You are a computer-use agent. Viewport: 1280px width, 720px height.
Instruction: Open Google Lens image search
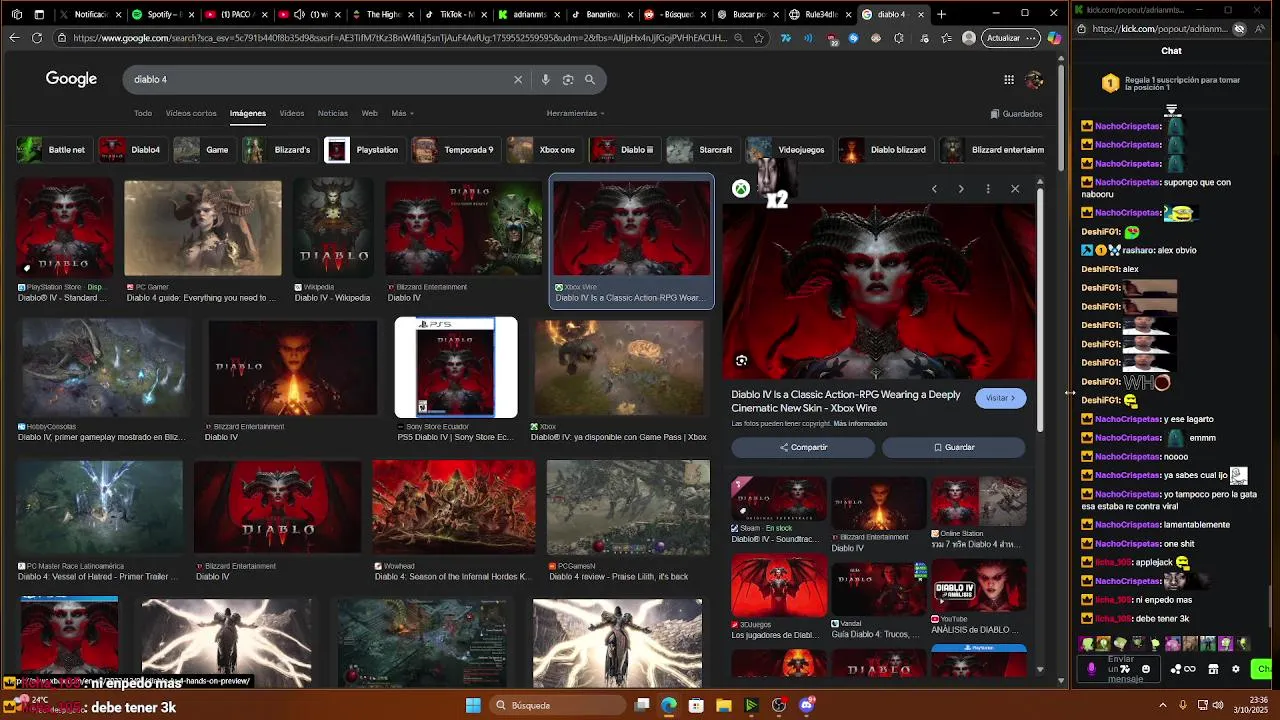[x=568, y=79]
